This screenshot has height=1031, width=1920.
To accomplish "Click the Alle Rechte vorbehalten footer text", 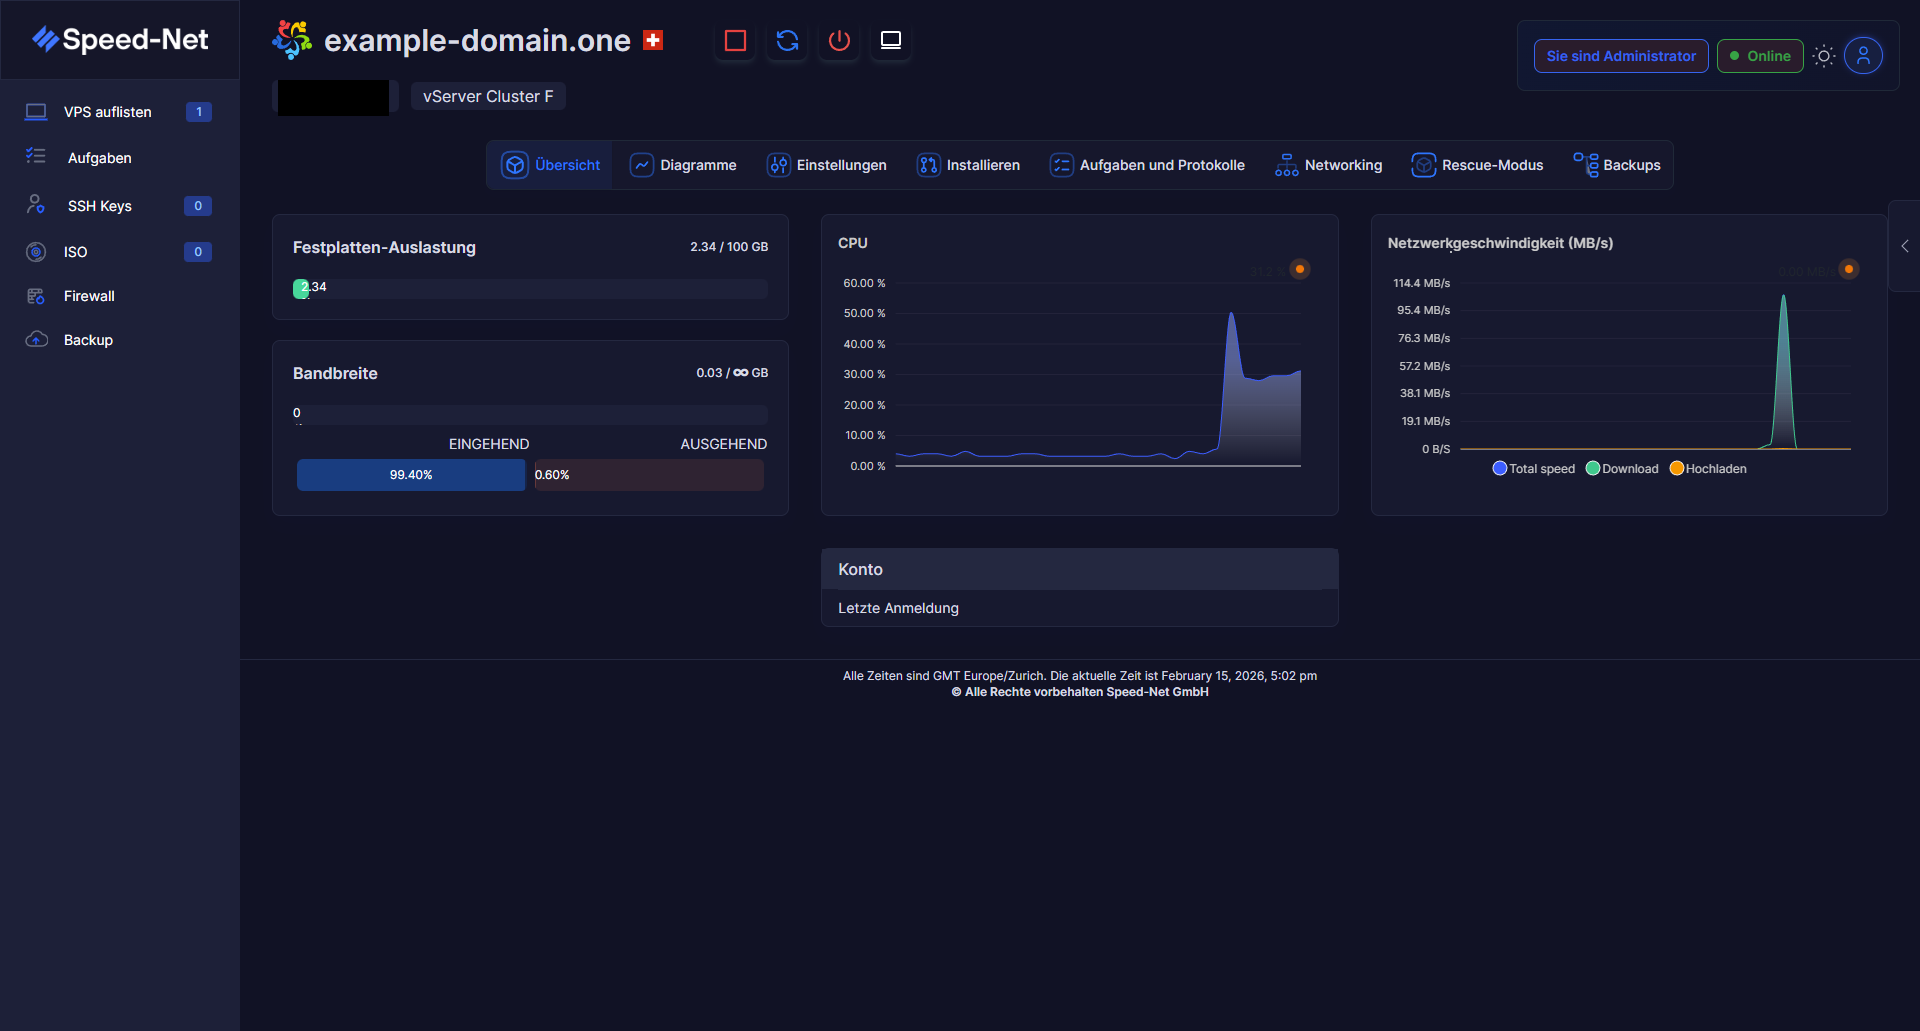I will click(1080, 692).
